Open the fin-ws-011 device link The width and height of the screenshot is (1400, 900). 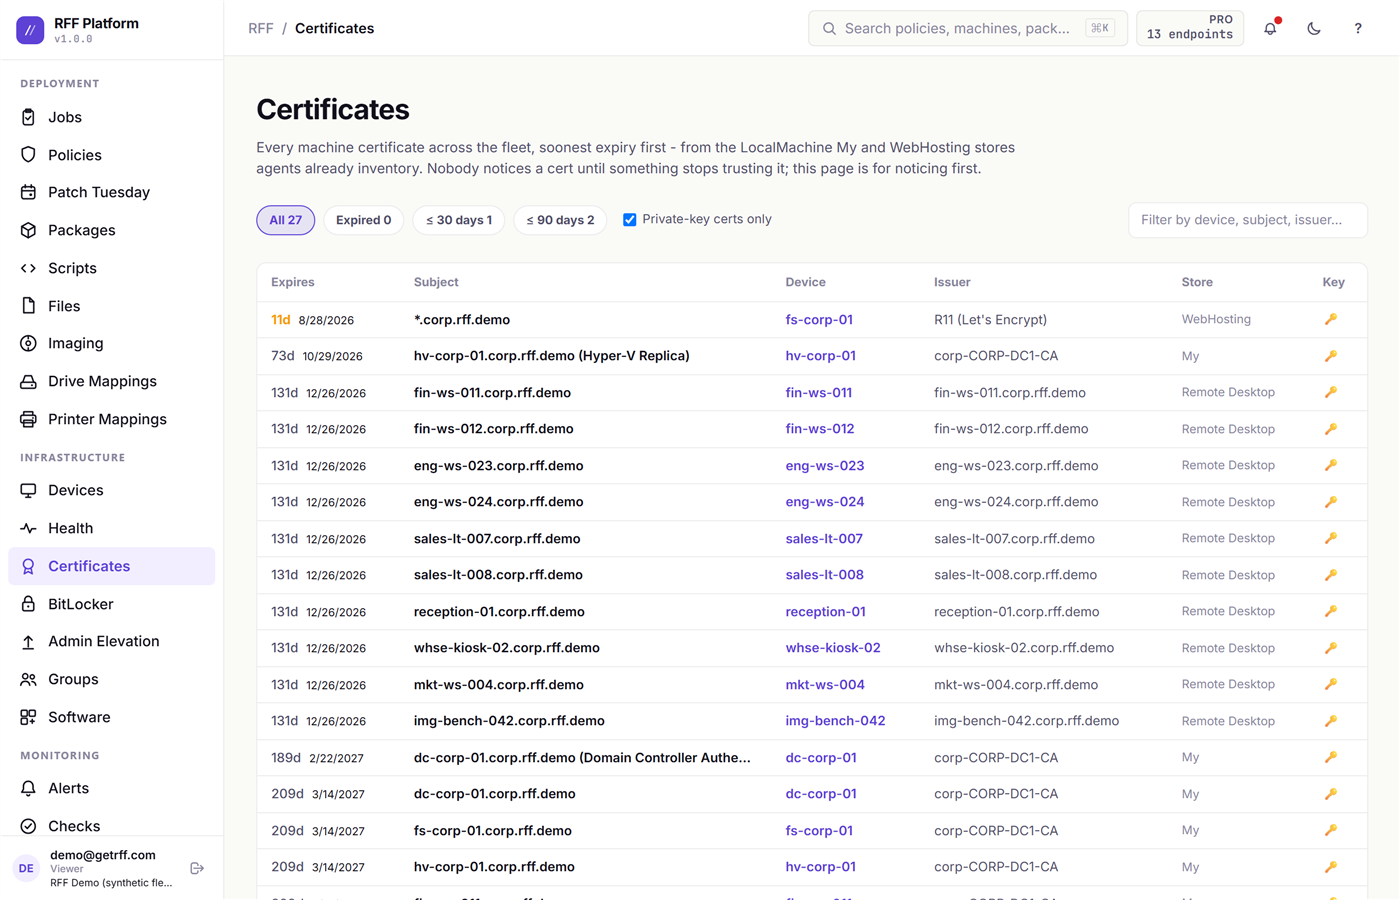point(819,393)
